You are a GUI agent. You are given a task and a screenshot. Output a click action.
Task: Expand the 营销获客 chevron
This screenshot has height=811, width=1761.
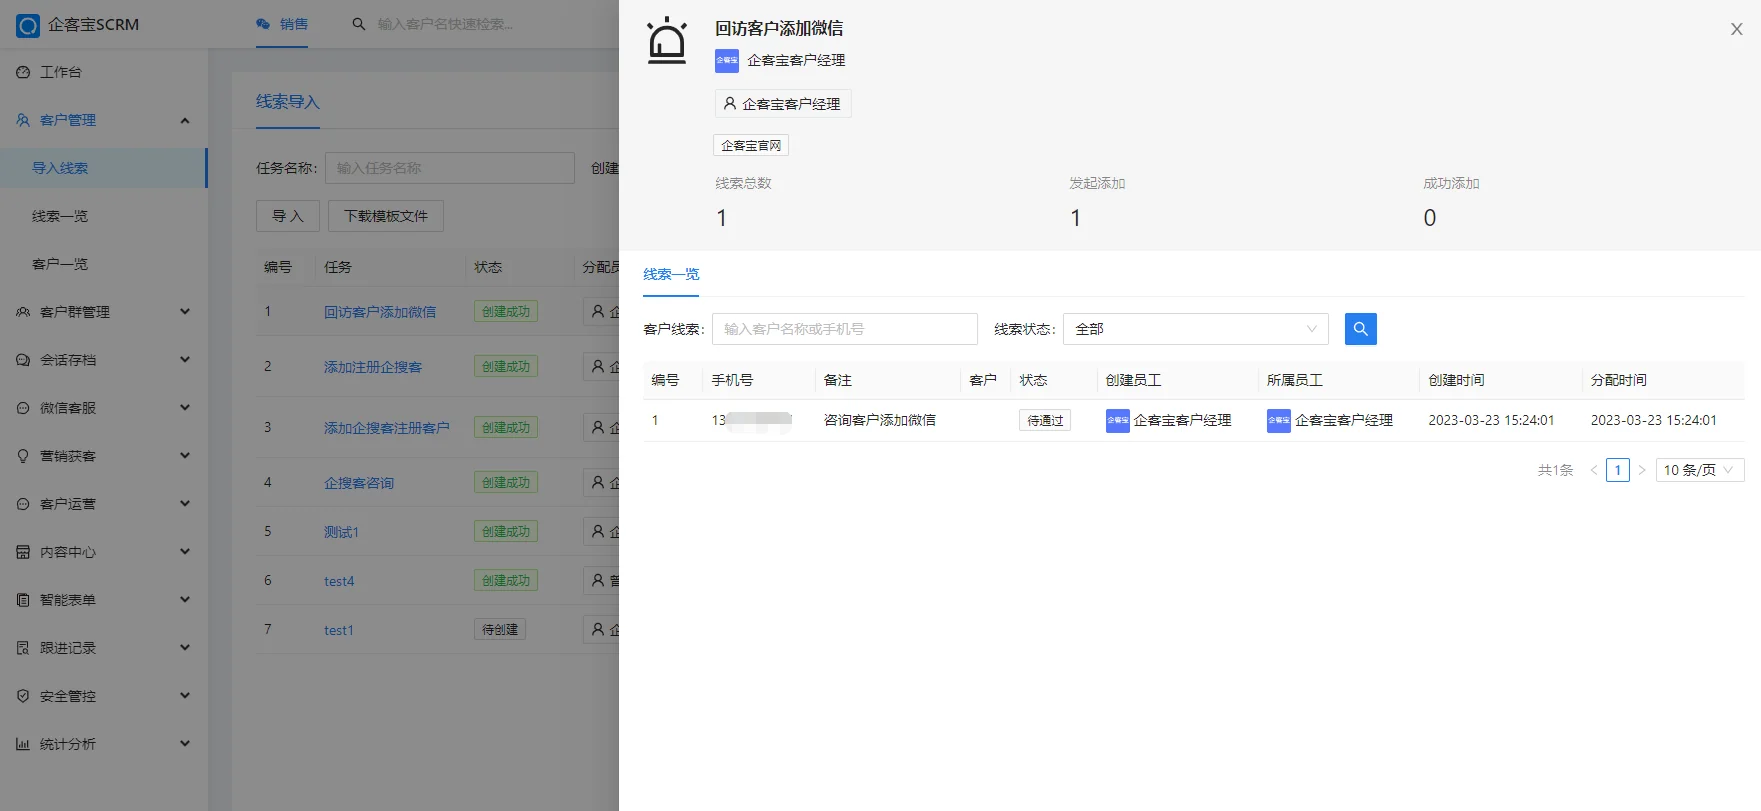[x=185, y=456]
